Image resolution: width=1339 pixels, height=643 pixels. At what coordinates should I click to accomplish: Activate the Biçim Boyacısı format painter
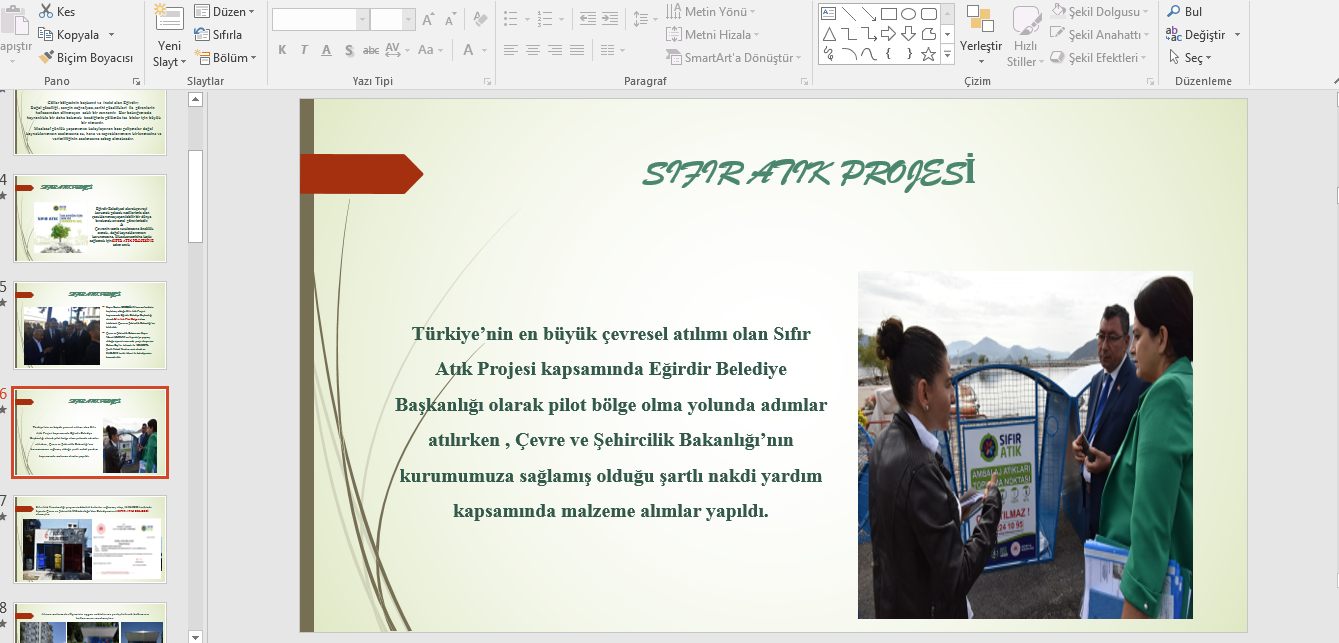(87, 58)
